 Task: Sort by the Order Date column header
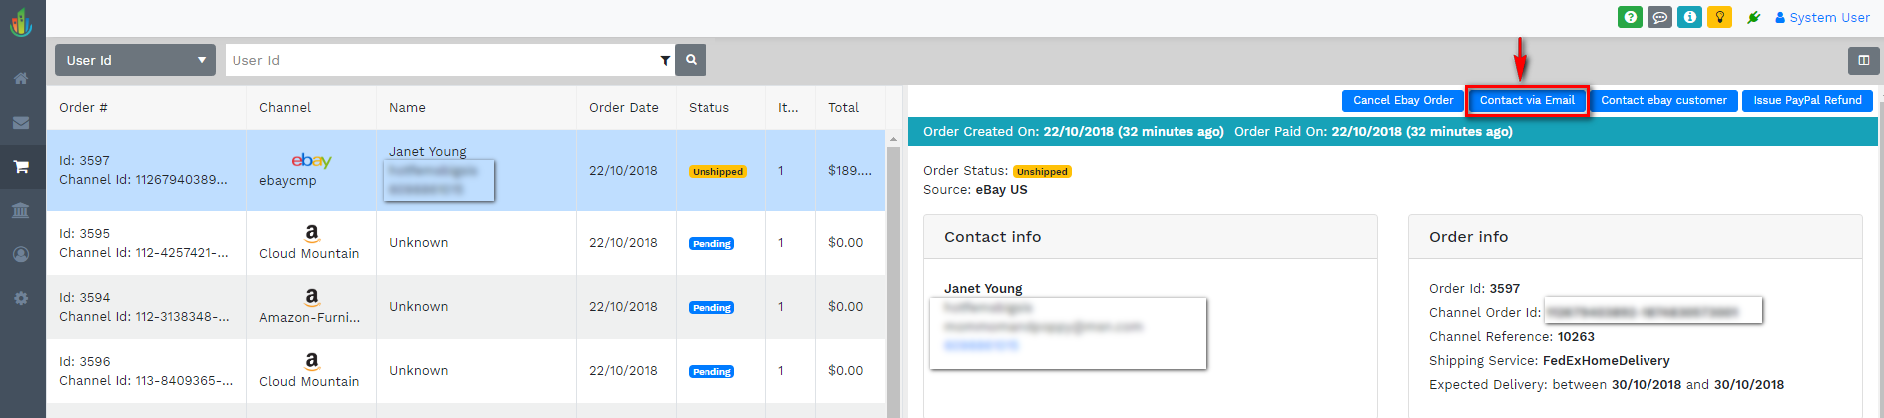[x=623, y=108]
